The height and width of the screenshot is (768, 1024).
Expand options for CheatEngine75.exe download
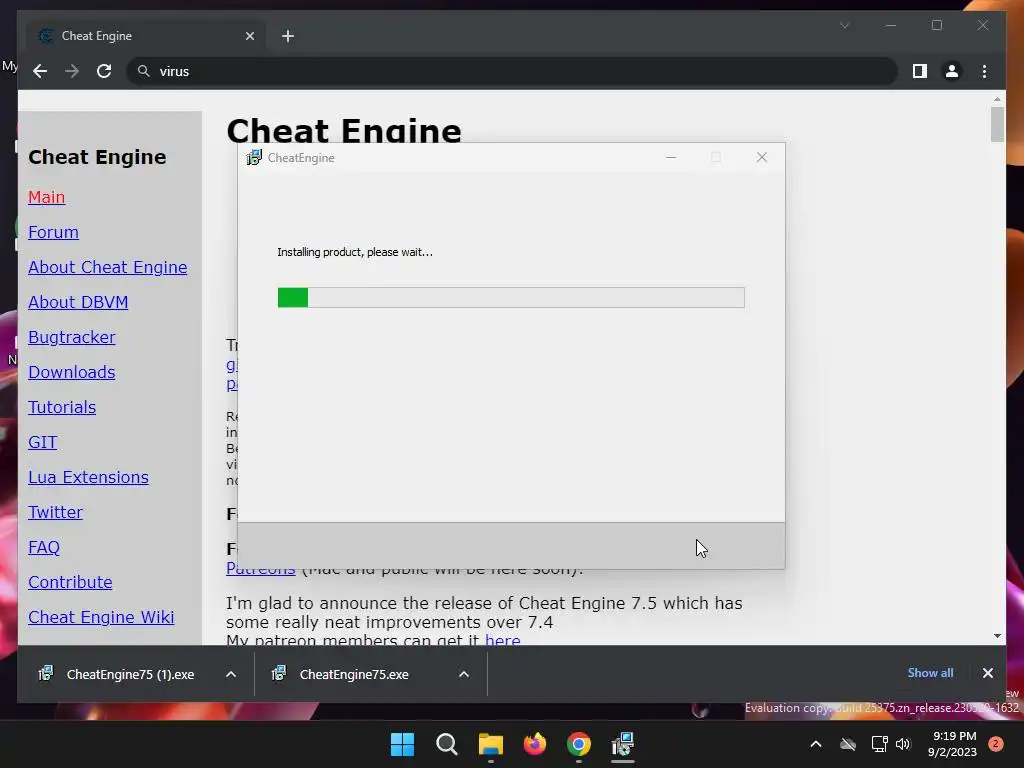pos(464,674)
